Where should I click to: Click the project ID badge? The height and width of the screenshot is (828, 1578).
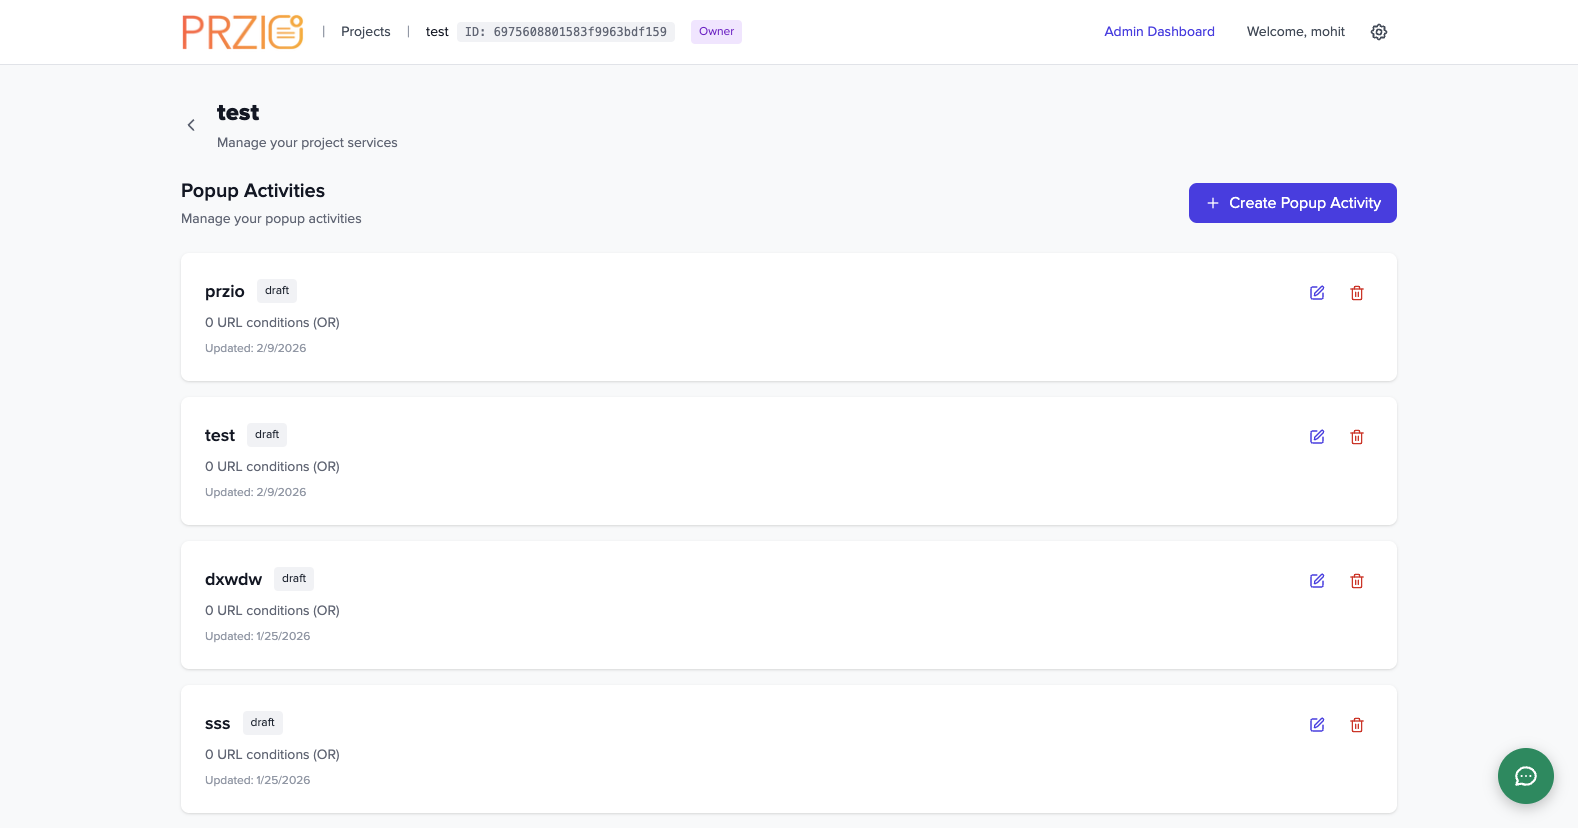point(566,32)
